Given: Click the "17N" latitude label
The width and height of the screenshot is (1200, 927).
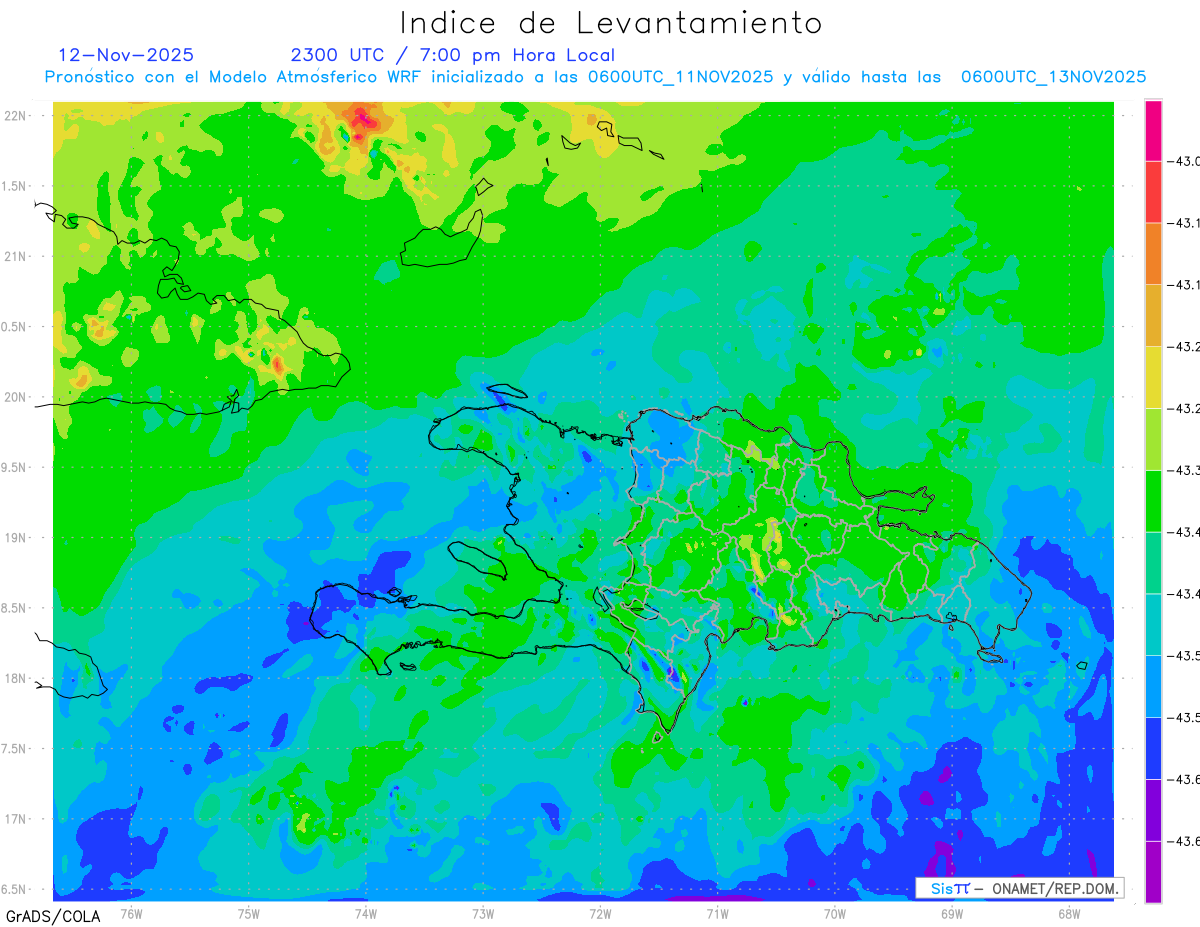Looking at the screenshot, I should (x=14, y=819).
